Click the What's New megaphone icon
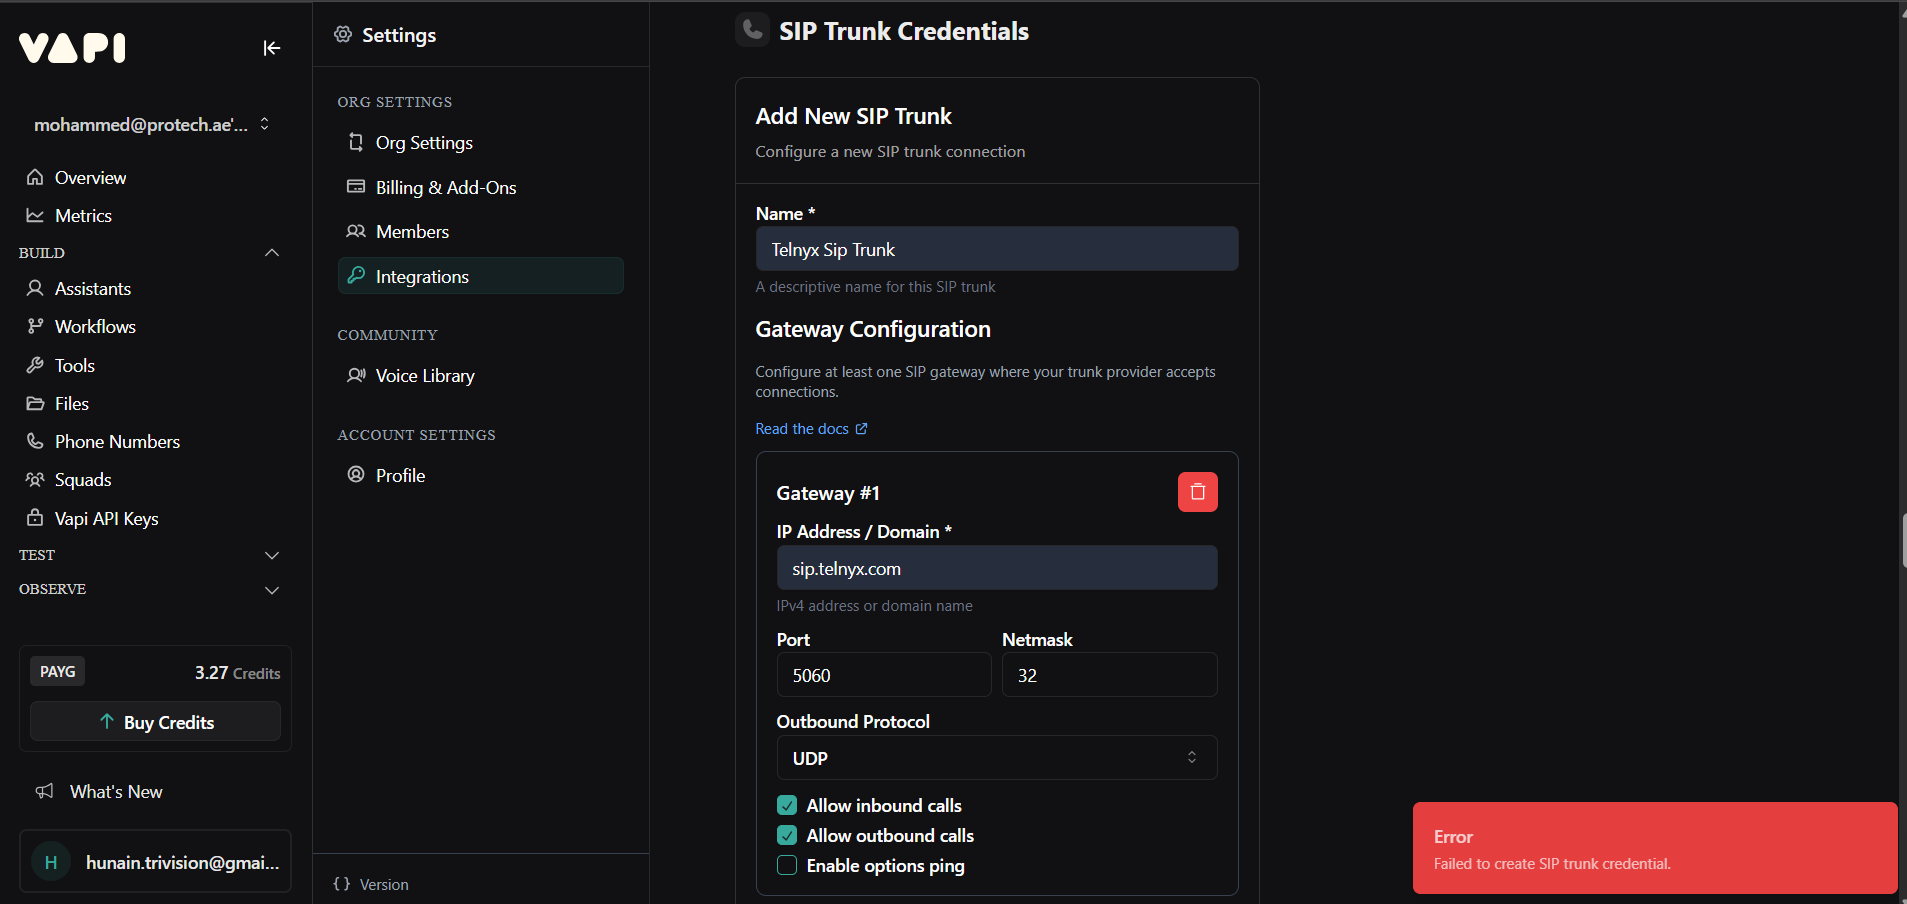The image size is (1907, 904). tap(44, 791)
